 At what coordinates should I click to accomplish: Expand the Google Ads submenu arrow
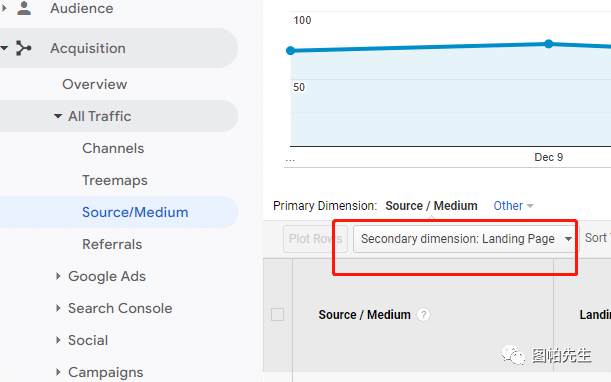pyautogui.click(x=58, y=276)
